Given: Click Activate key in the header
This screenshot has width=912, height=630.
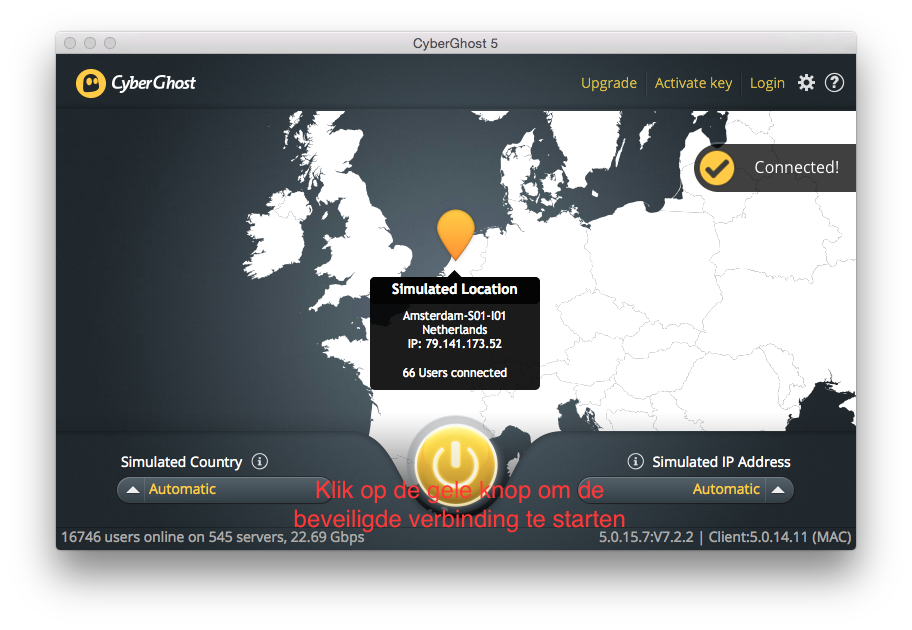Looking at the screenshot, I should pyautogui.click(x=693, y=83).
